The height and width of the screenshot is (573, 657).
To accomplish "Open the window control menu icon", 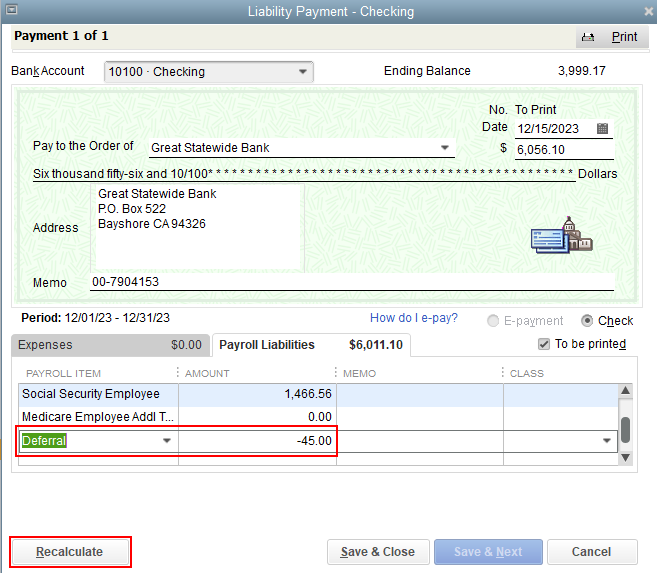I will [x=12, y=10].
